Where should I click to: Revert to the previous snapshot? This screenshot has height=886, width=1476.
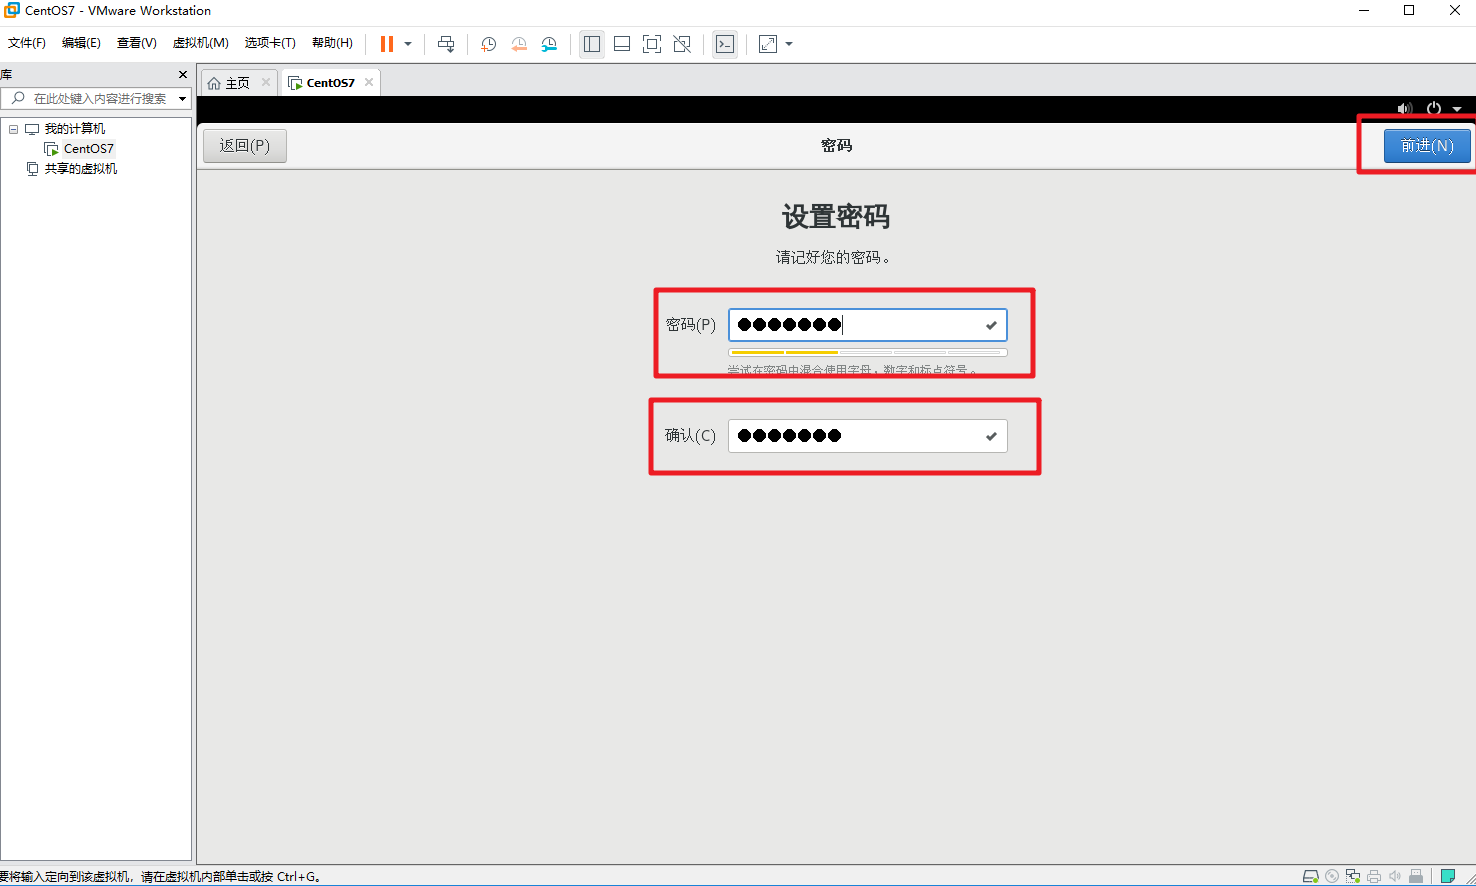[519, 44]
